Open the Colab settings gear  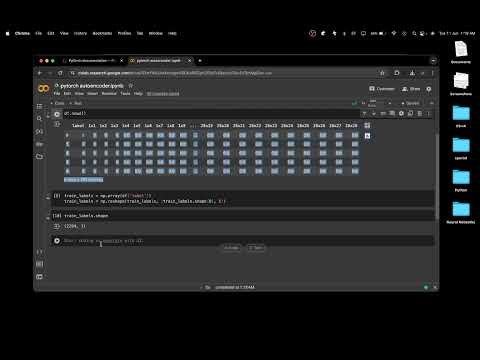pyautogui.click(x=429, y=89)
